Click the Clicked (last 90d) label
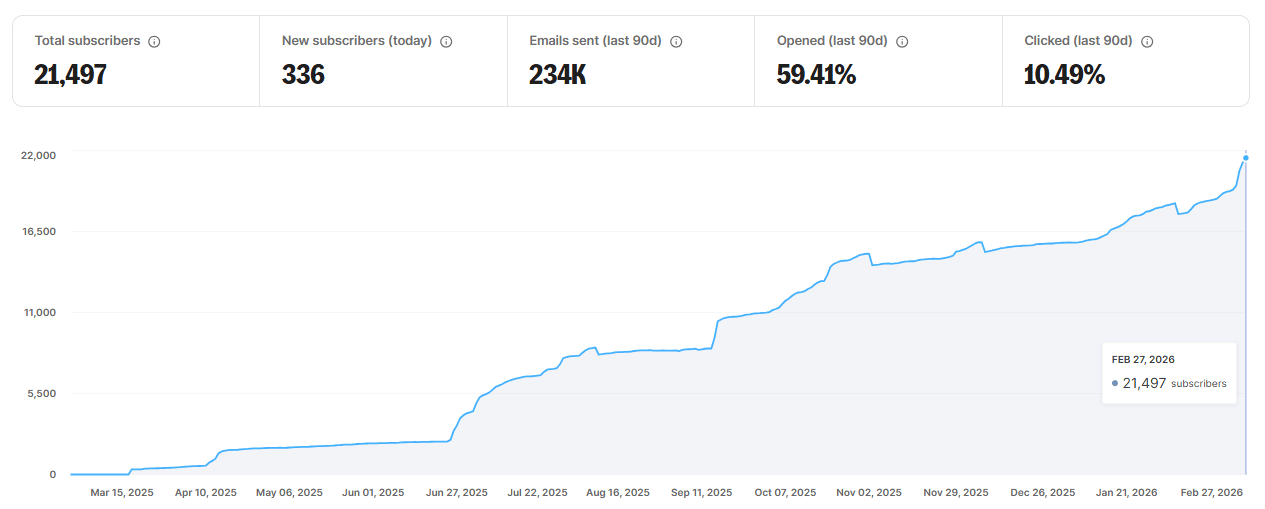This screenshot has height=509, width=1265. (x=1078, y=41)
